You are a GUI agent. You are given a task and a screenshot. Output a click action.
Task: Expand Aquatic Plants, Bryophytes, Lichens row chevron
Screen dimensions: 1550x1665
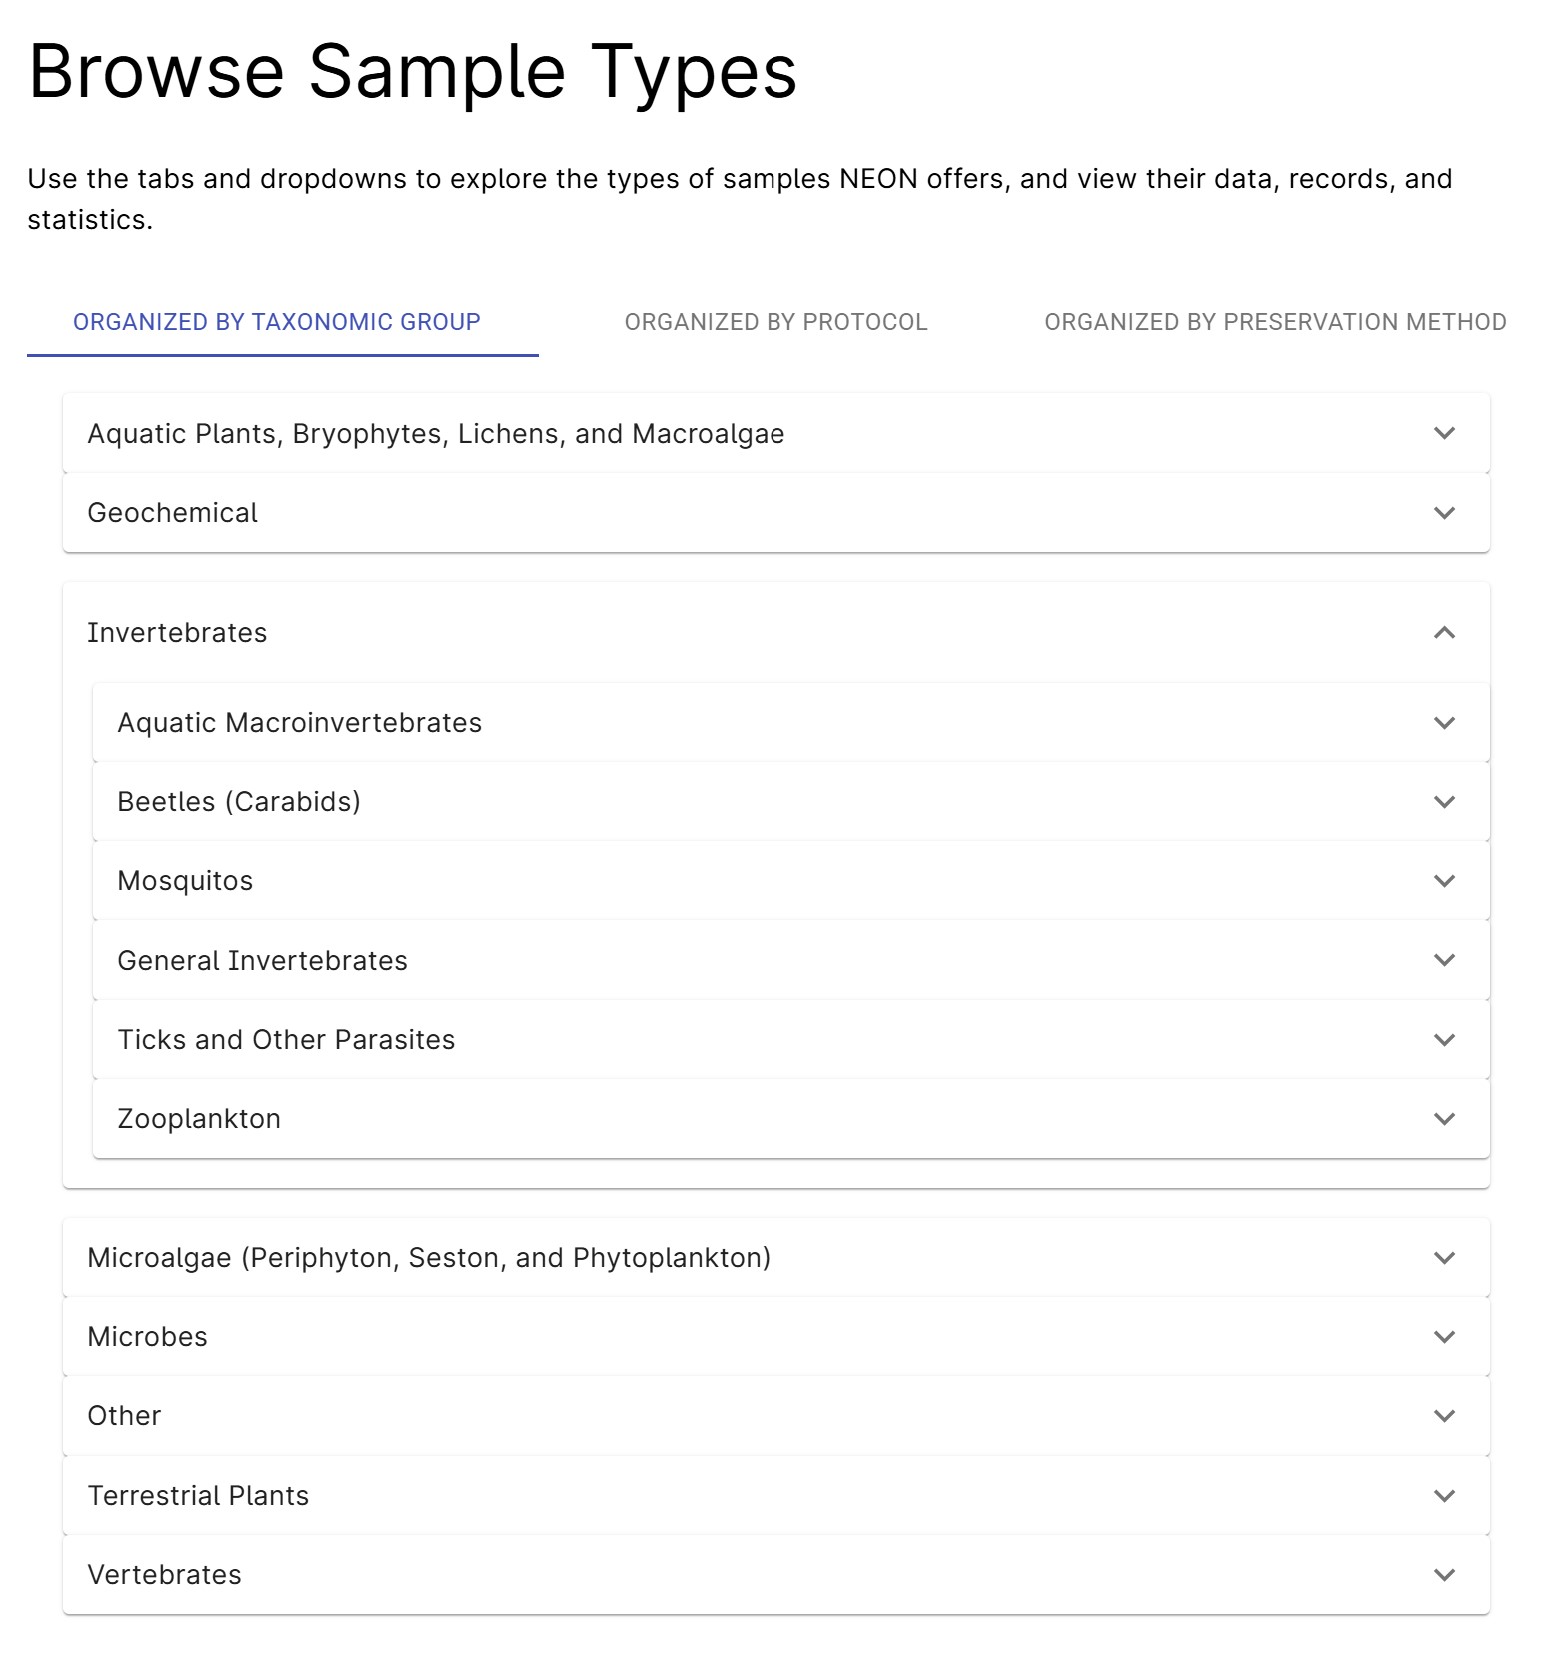pyautogui.click(x=1444, y=433)
